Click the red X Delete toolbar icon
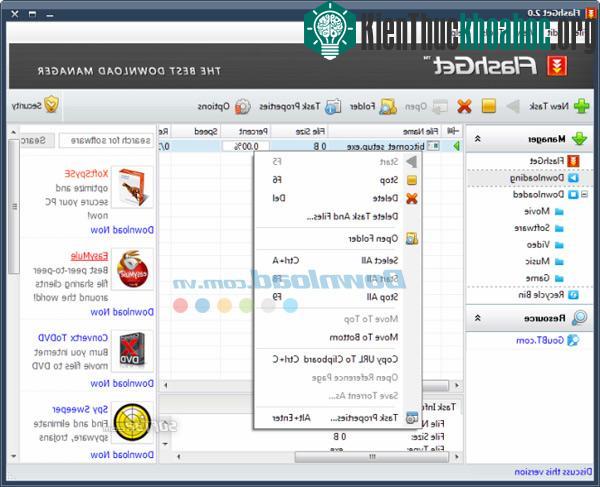Screen dimensions: 600x487 (x=464, y=106)
